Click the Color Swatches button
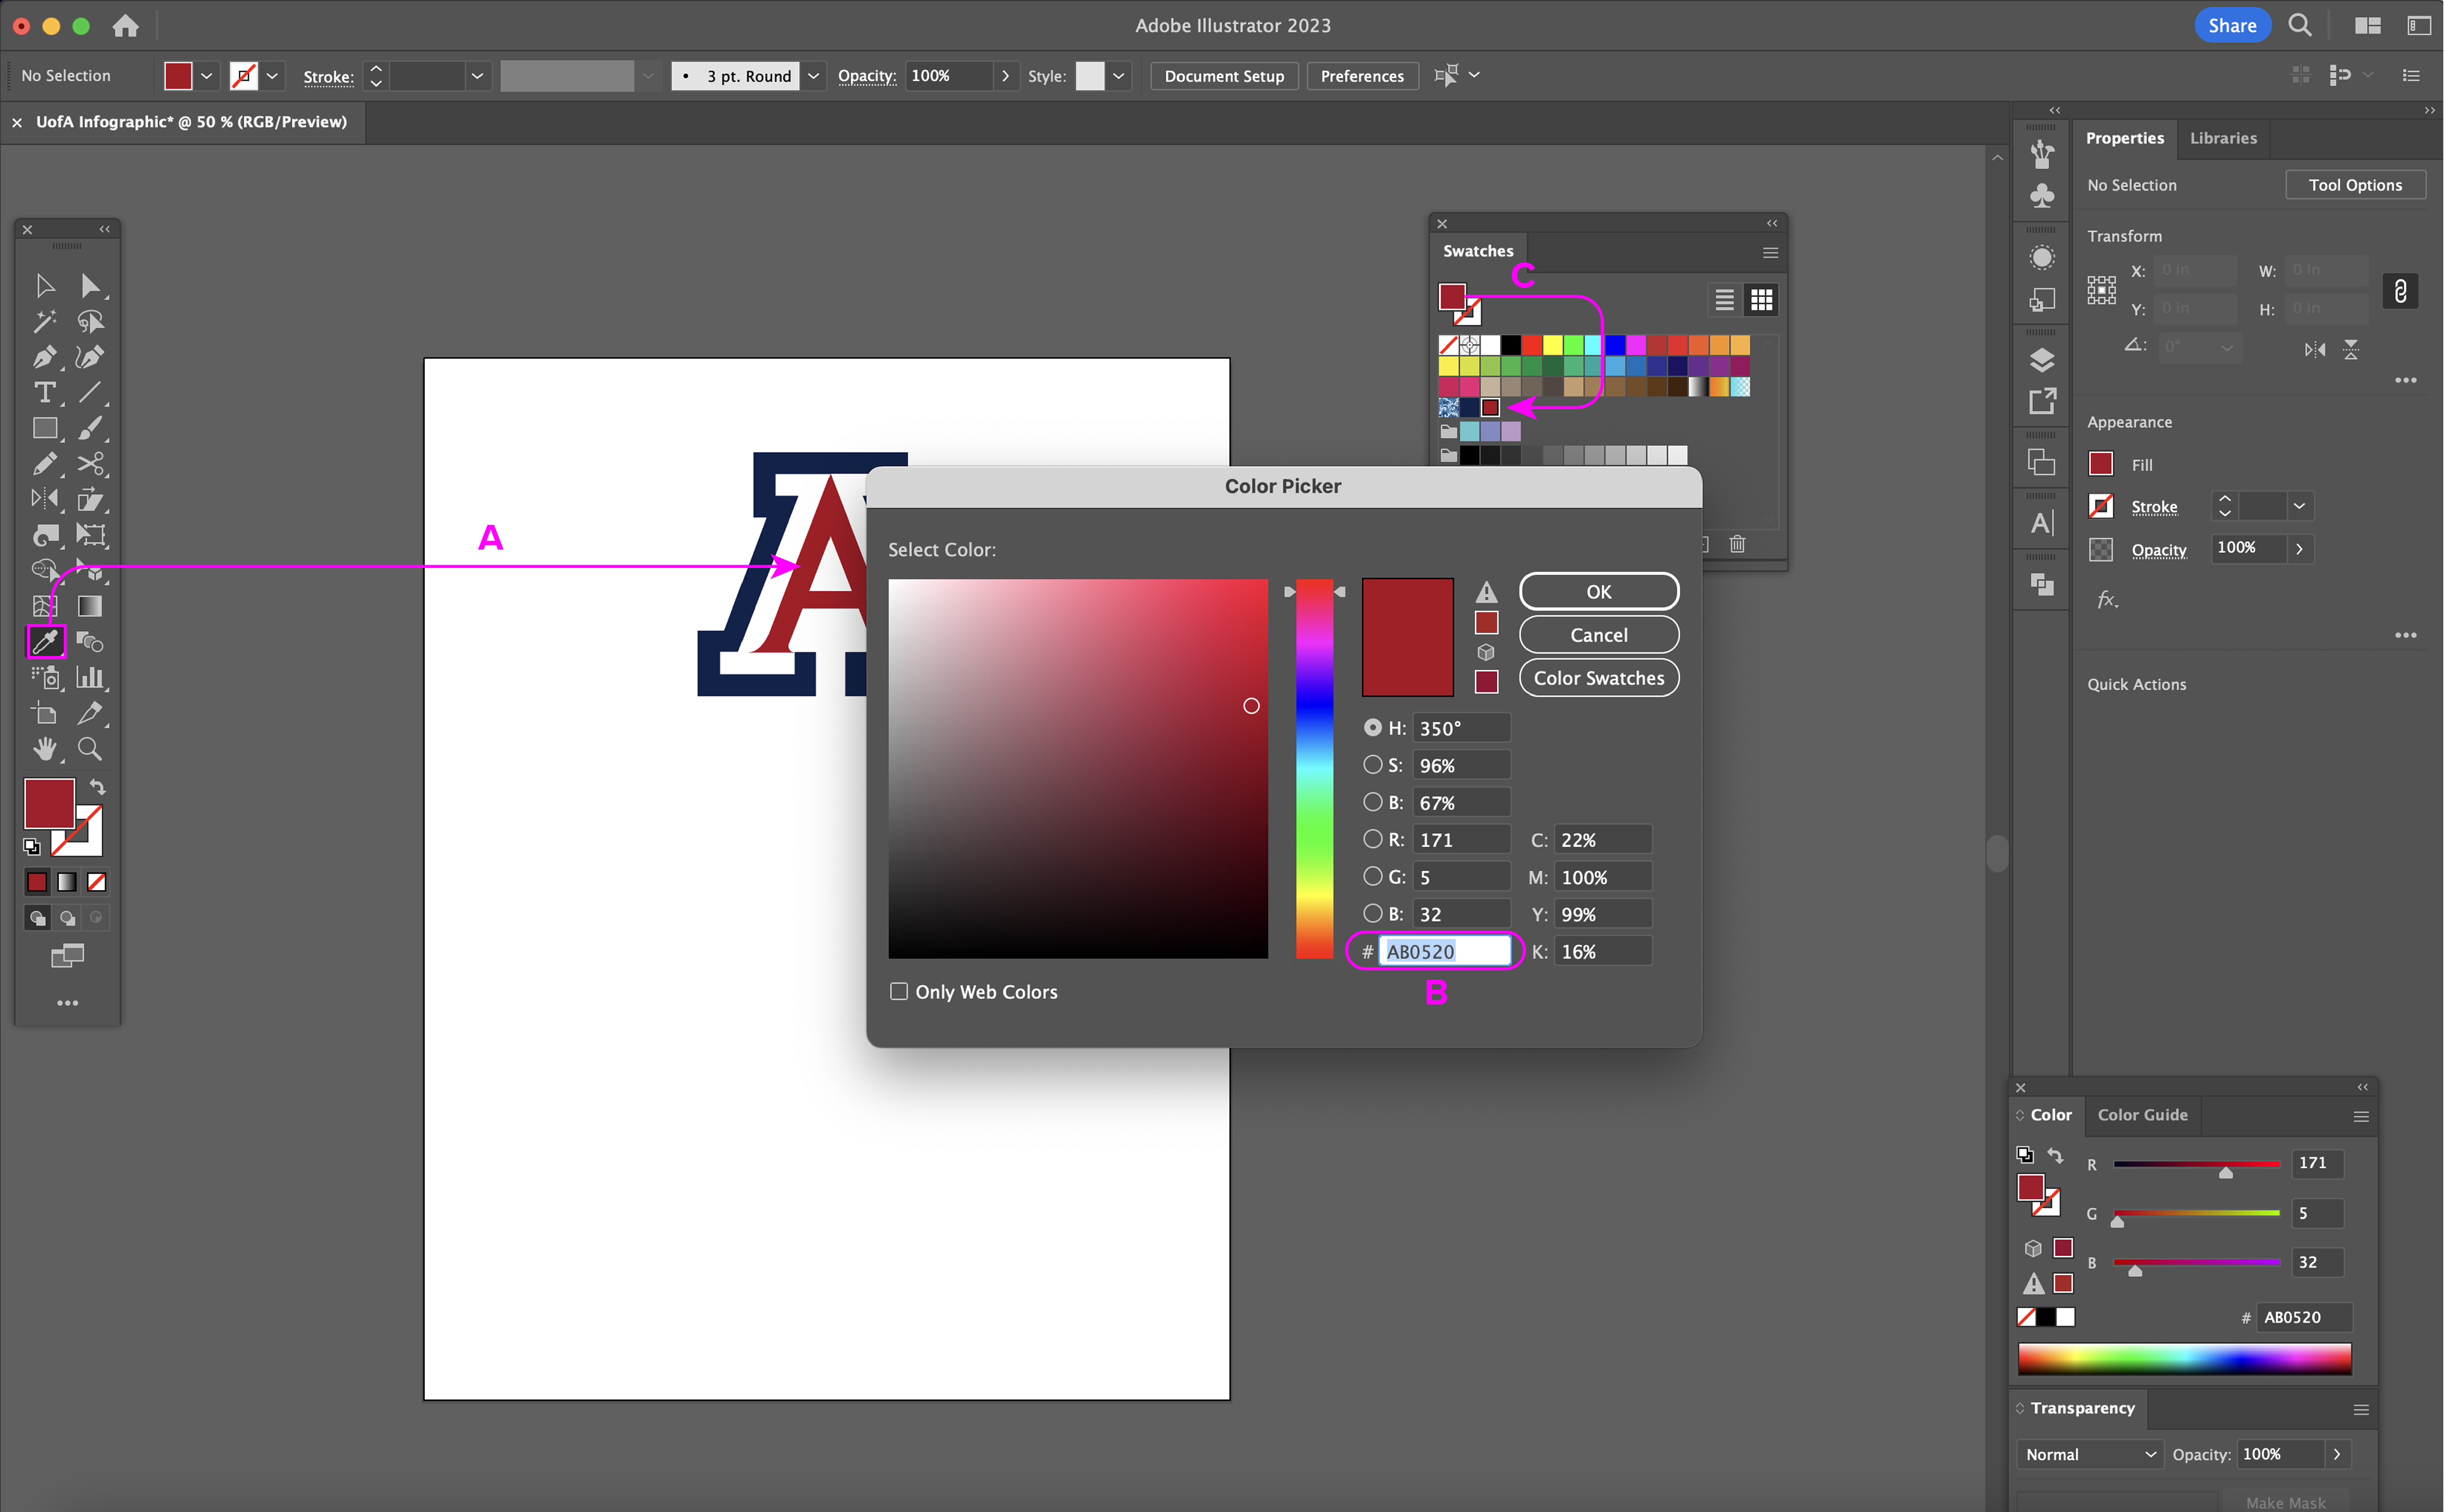 (1598, 678)
